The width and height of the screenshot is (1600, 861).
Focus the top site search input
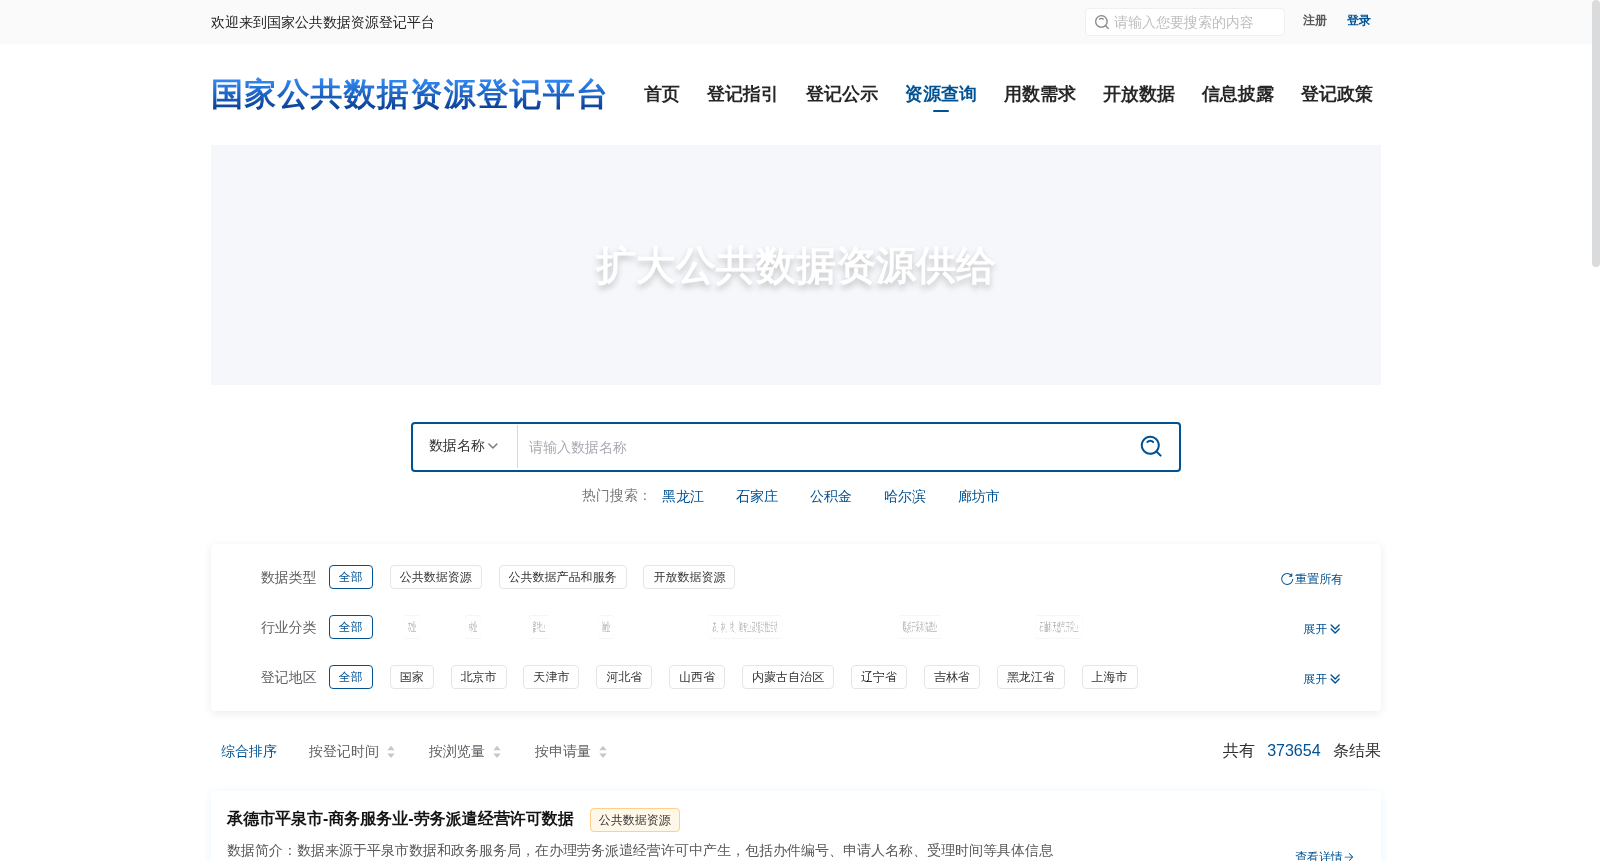1185,22
